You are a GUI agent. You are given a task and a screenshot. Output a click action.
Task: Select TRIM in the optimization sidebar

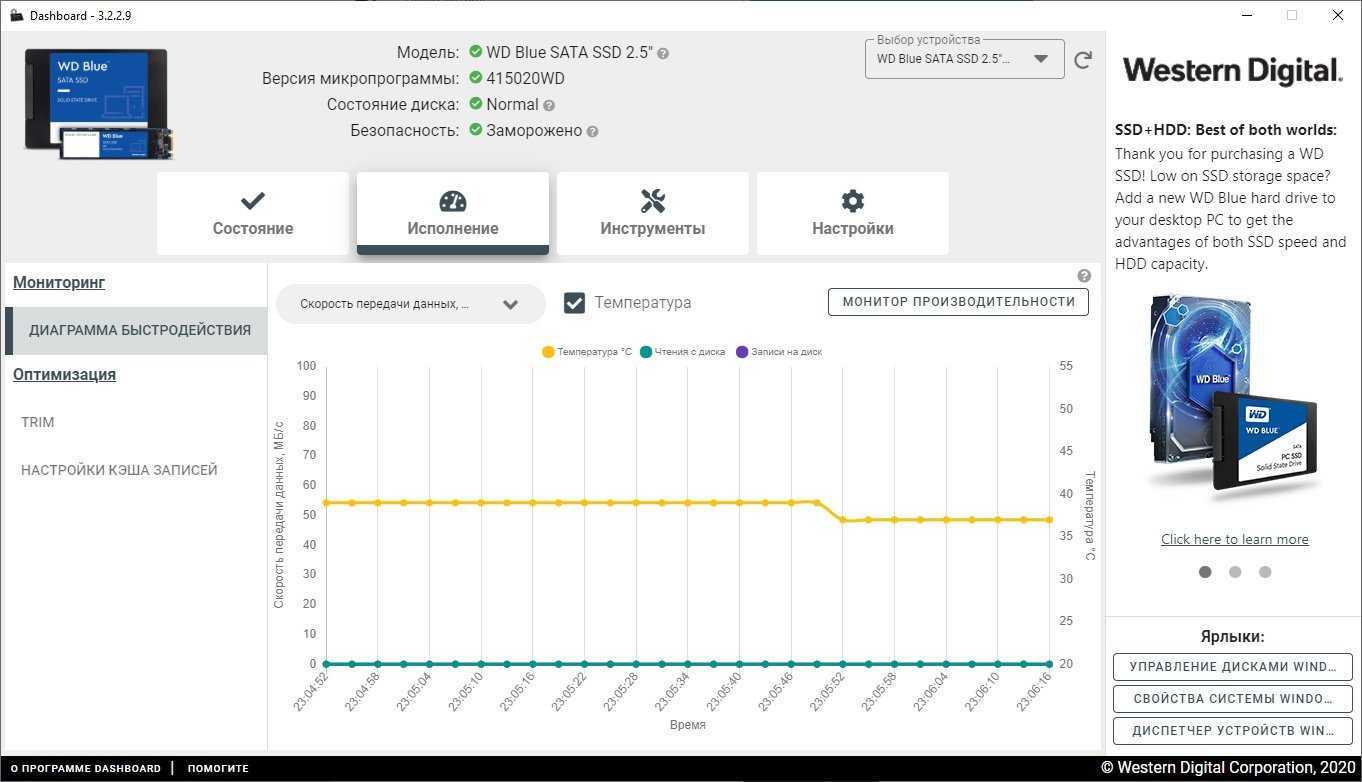[38, 422]
